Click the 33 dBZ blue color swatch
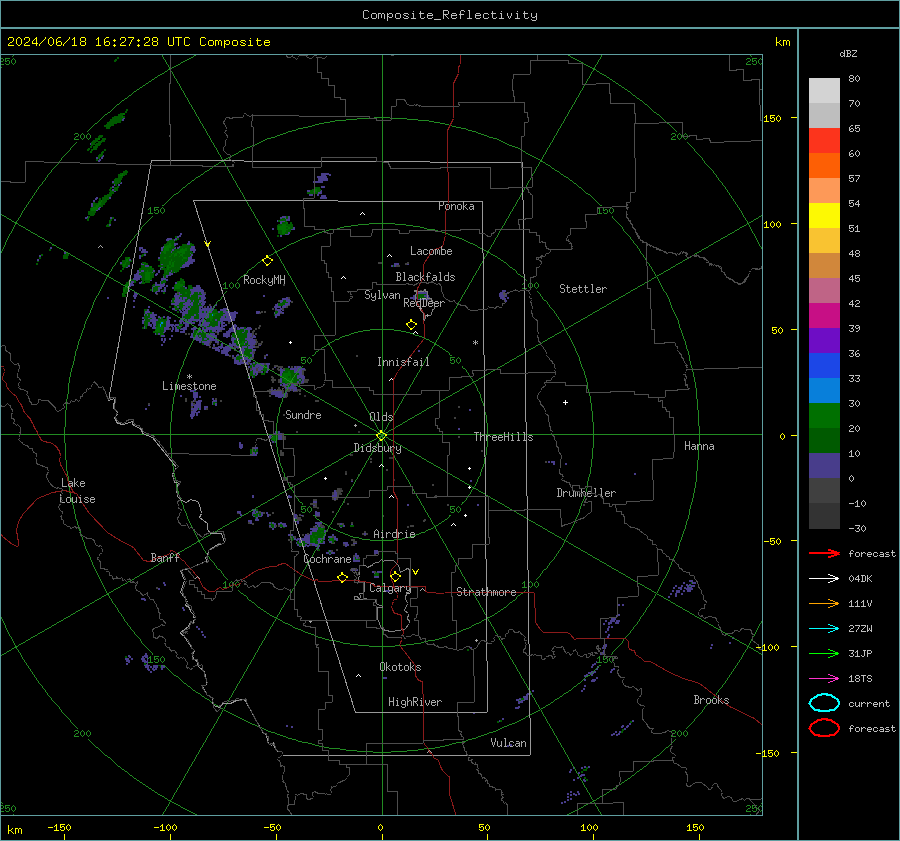The width and height of the screenshot is (900, 841). pos(824,365)
